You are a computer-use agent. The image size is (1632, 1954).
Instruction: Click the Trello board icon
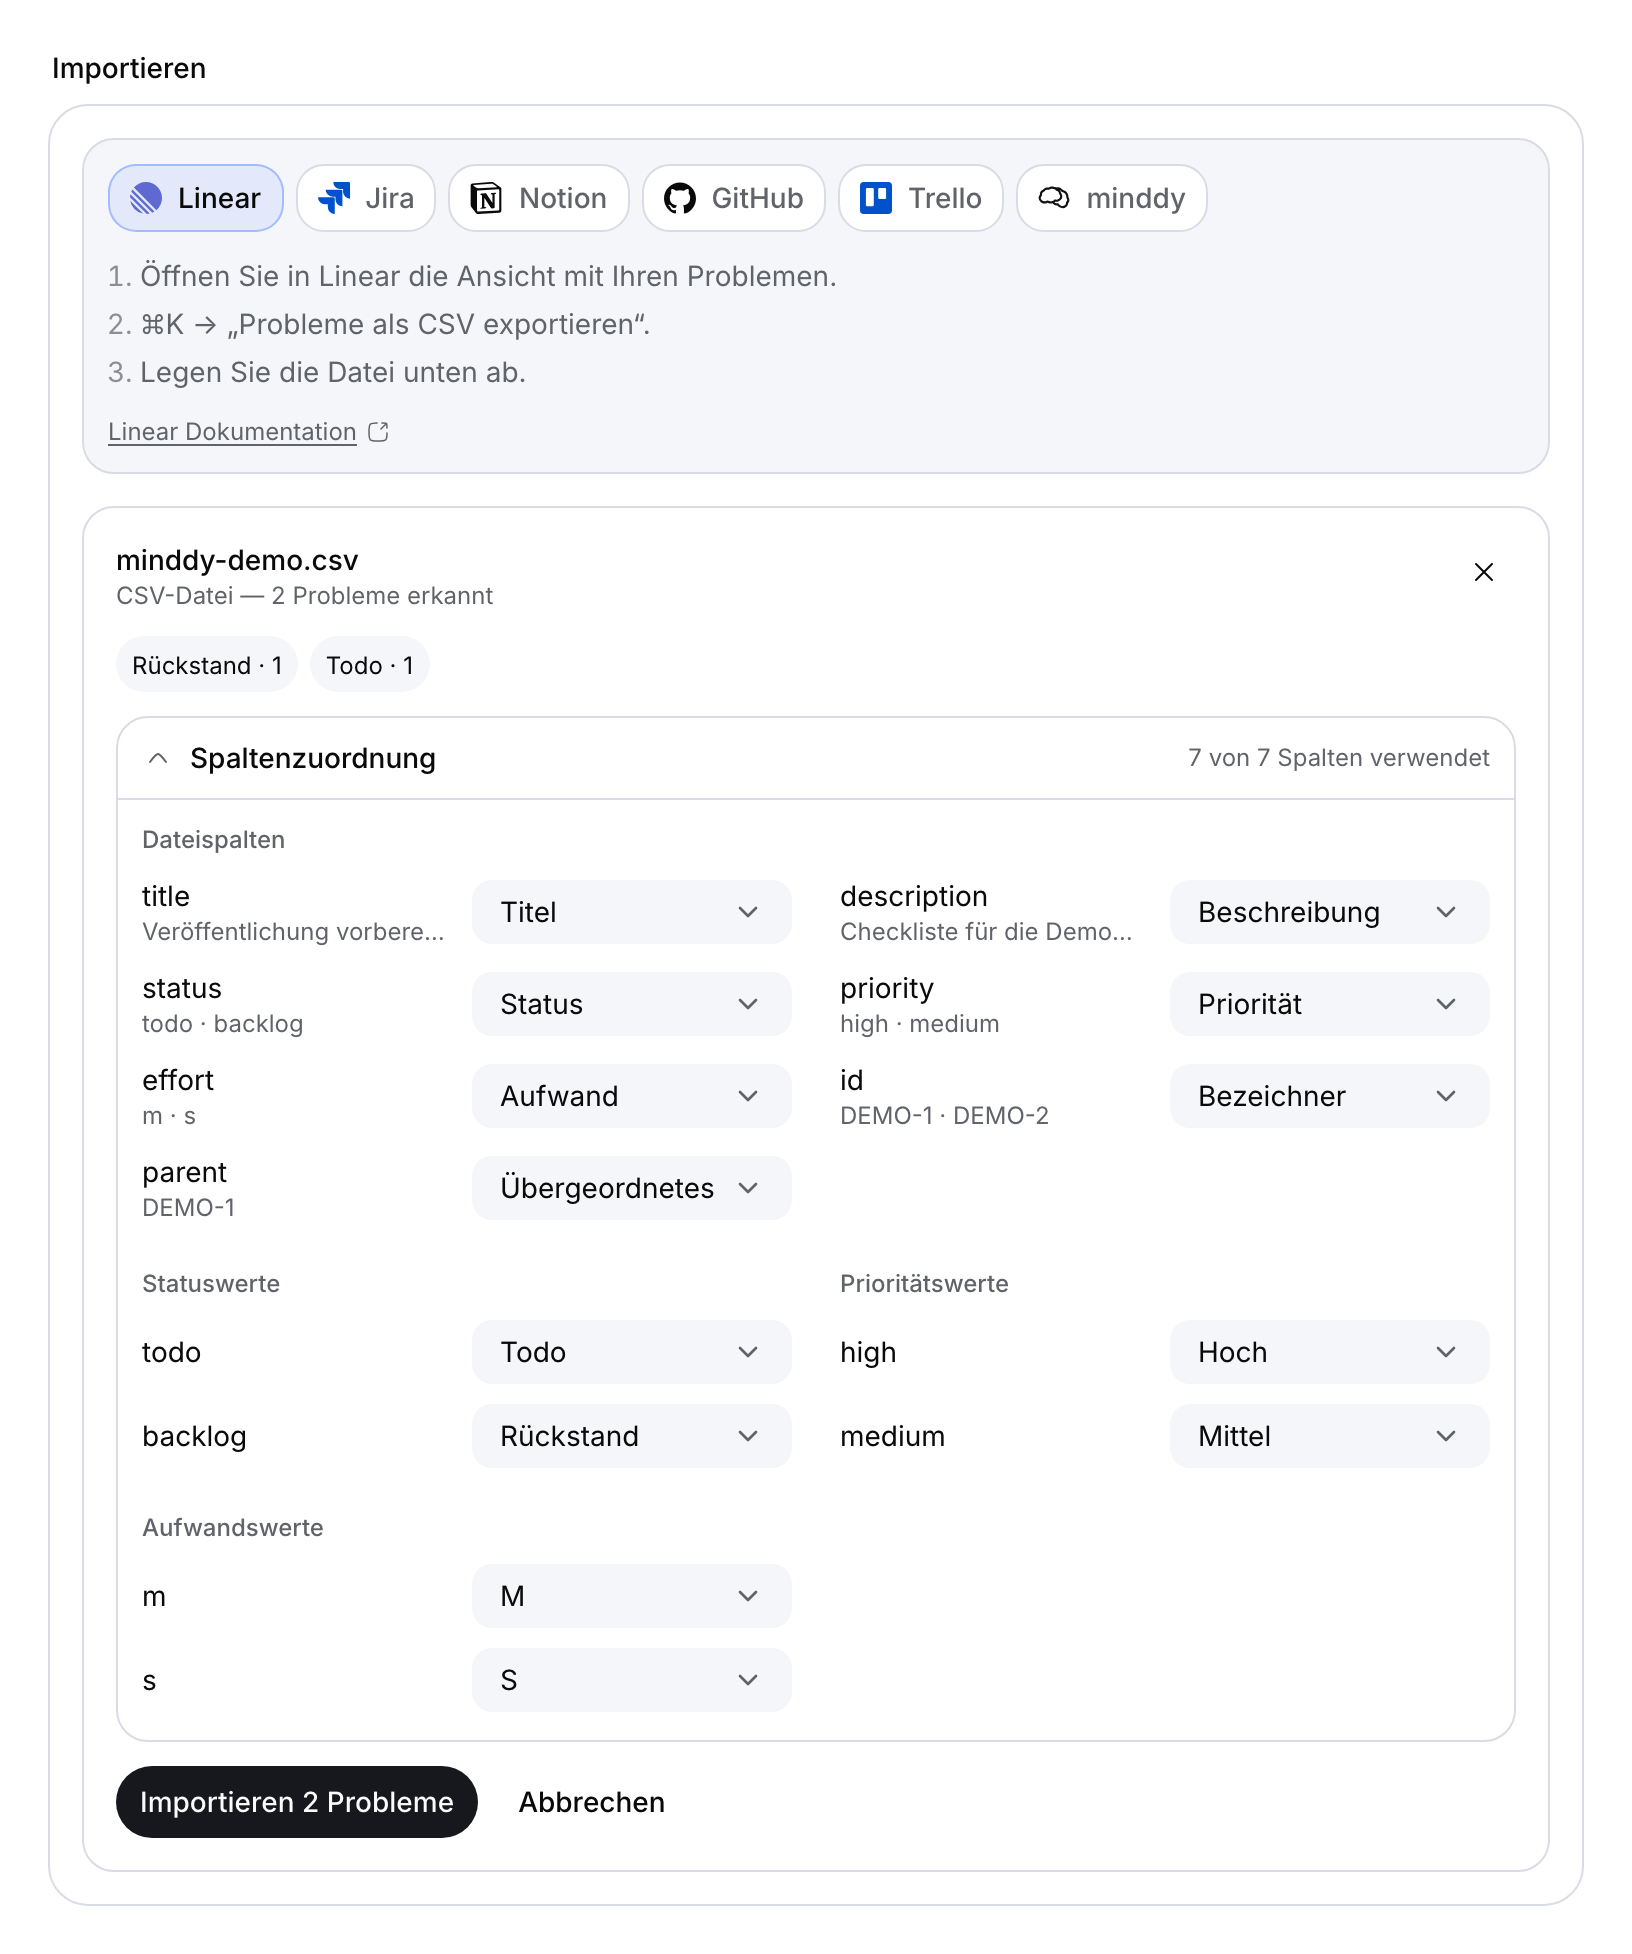click(876, 198)
